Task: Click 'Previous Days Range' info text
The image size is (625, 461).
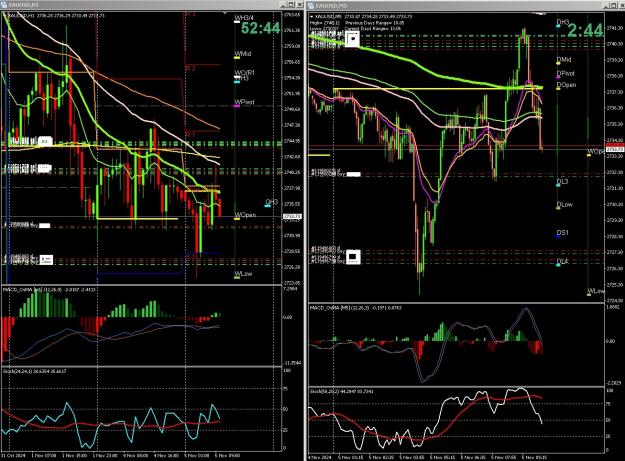Action: (375, 23)
